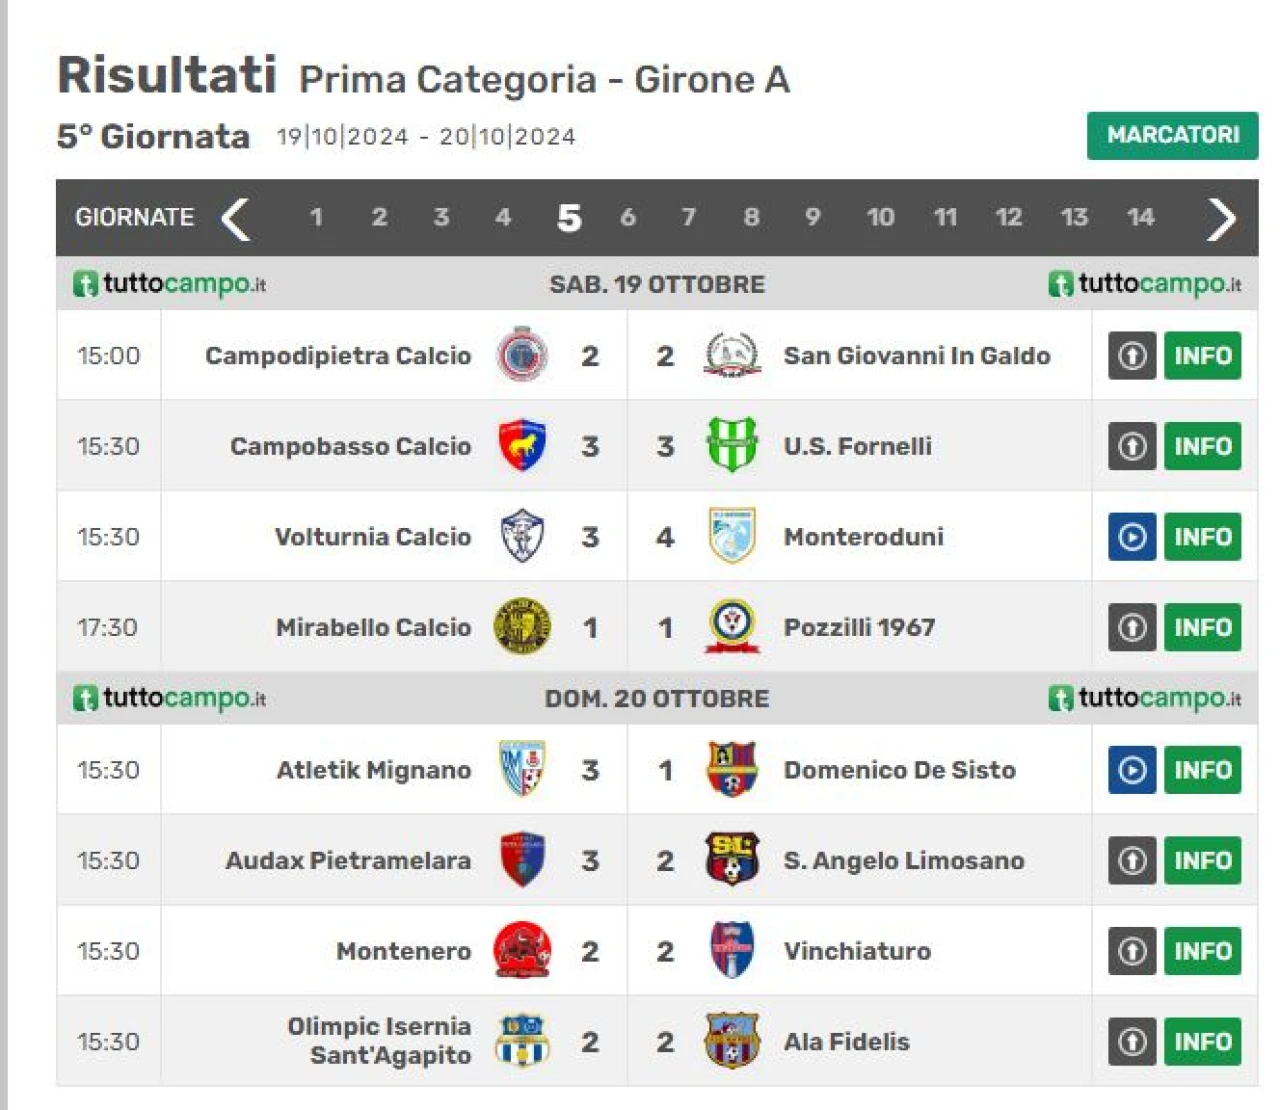1280x1110 pixels.
Task: Click the blue play icon for Volturnia Calcio match
Action: click(x=1132, y=537)
